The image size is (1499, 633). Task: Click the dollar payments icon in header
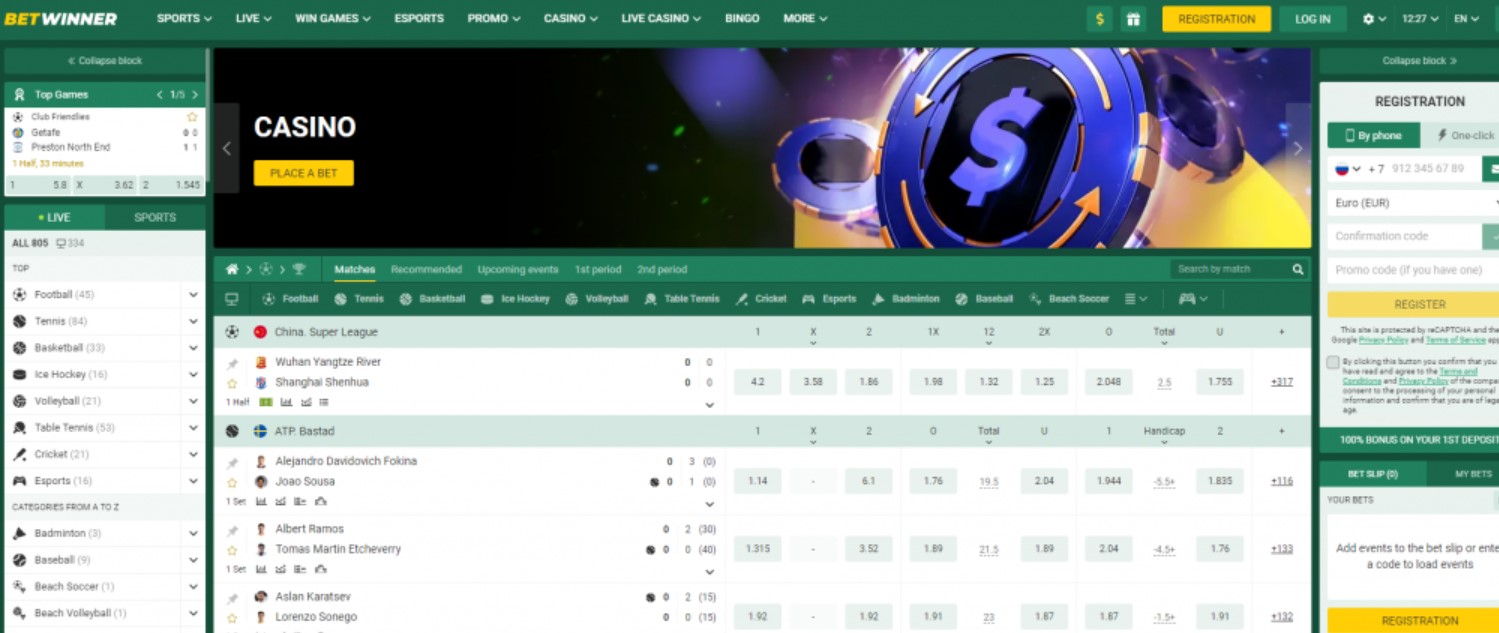pos(1100,19)
